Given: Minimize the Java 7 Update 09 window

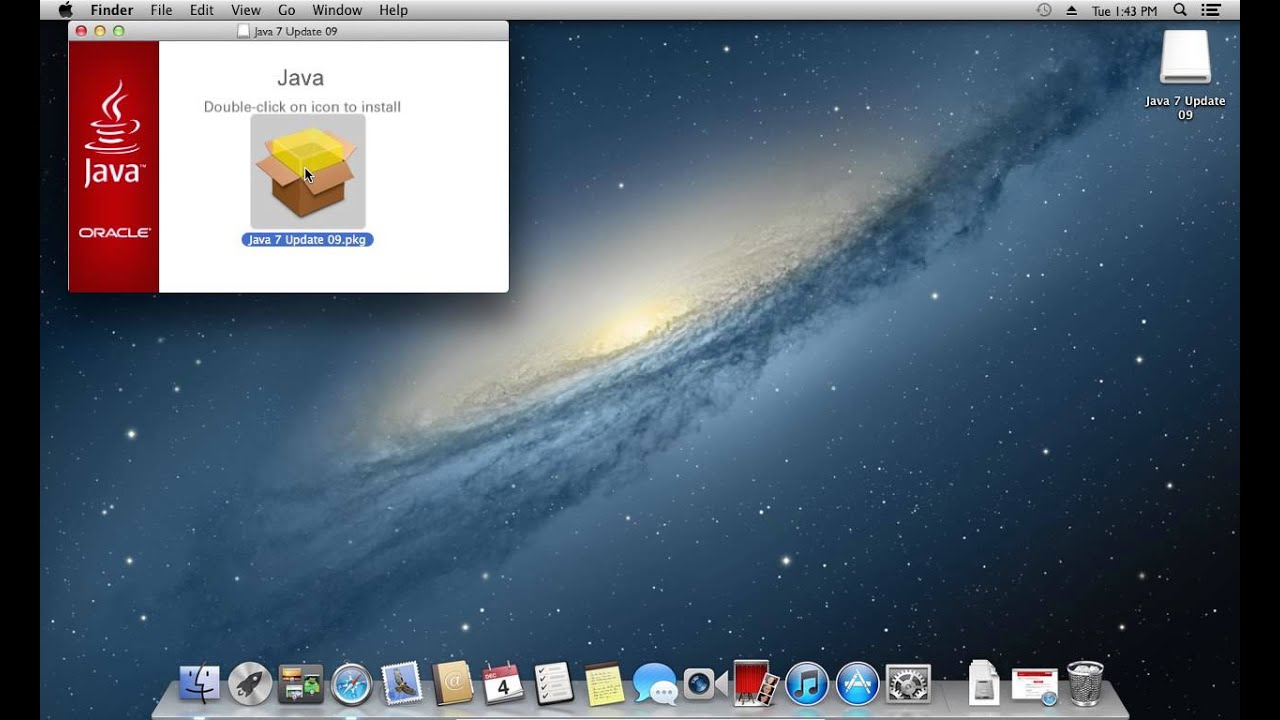Looking at the screenshot, I should [x=100, y=31].
